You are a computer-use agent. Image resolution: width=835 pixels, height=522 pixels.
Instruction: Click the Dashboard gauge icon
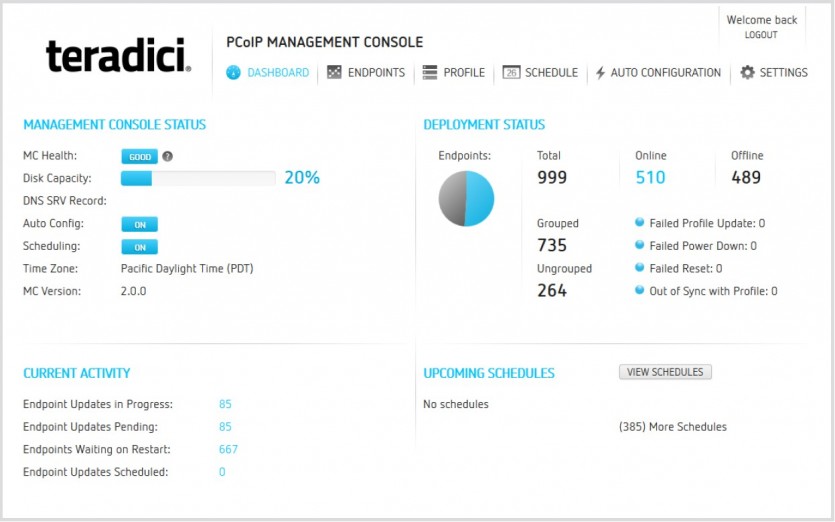coord(233,72)
